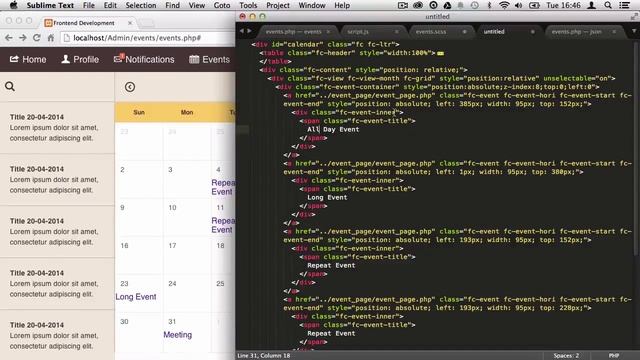The image size is (640, 360).
Task: Click the browser address bar URL
Action: (x=137, y=38)
